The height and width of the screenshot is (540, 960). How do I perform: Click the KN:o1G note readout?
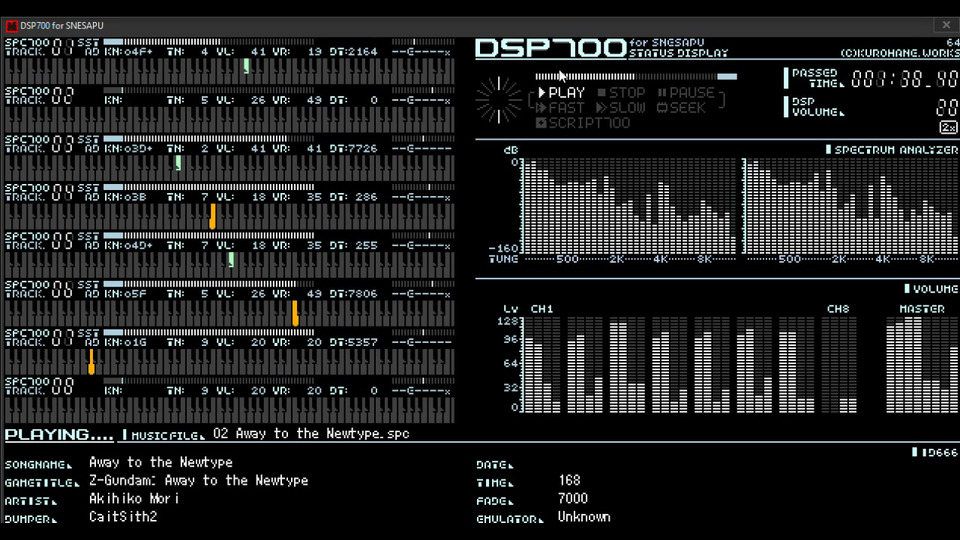[x=126, y=342]
